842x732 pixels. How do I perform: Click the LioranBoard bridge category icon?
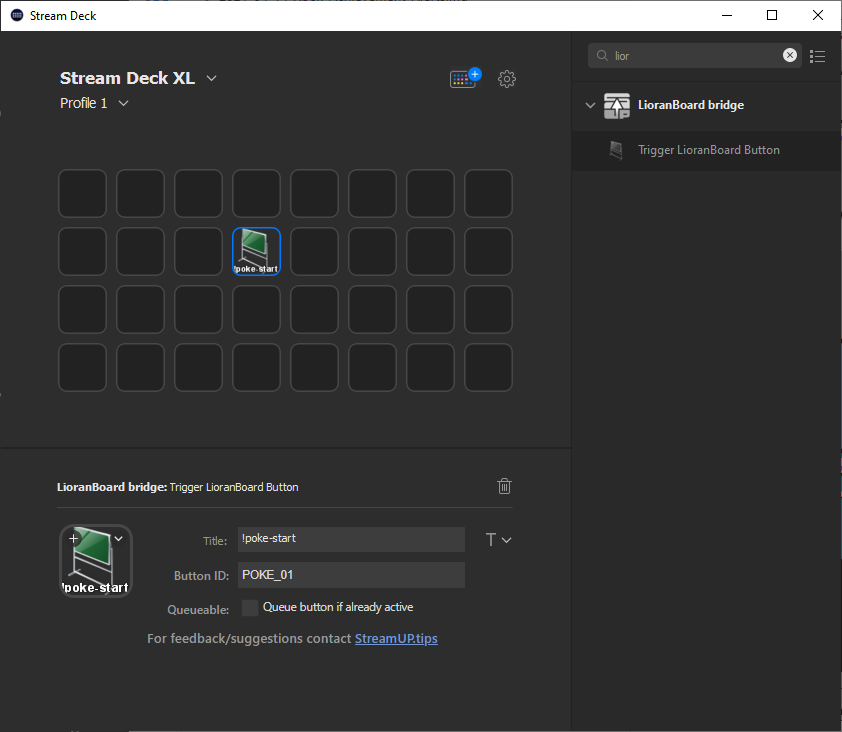(x=616, y=105)
